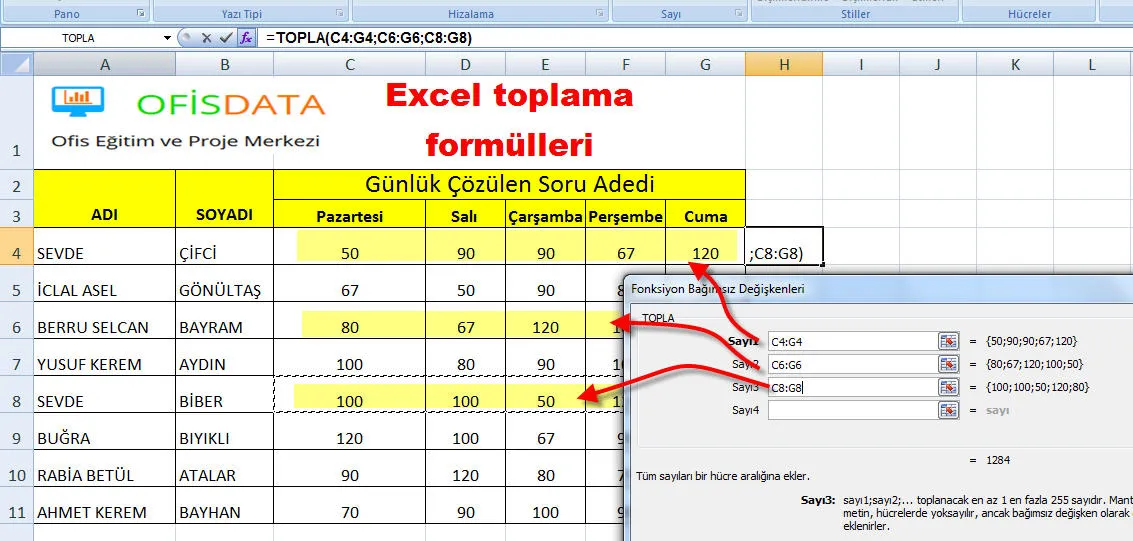Image resolution: width=1133 pixels, height=541 pixels.
Task: Open the Name Box dropdown showing TOPLA
Action: [167, 38]
